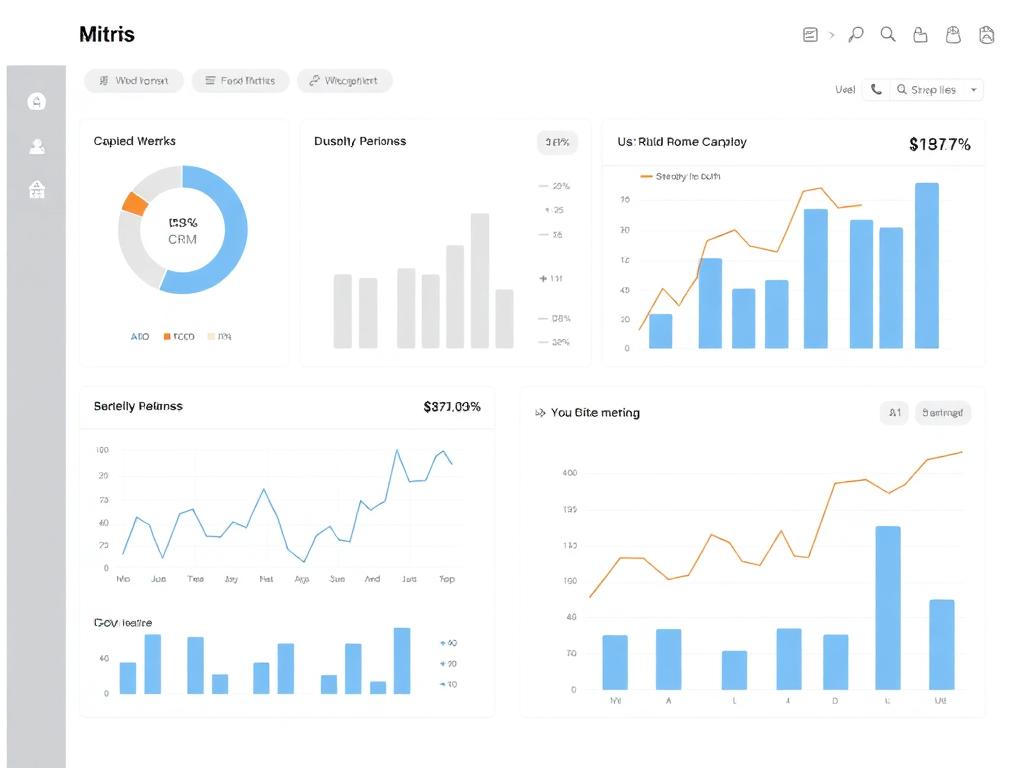Select the Widget filter tab with link icon
1024x768 pixels.
(344, 80)
